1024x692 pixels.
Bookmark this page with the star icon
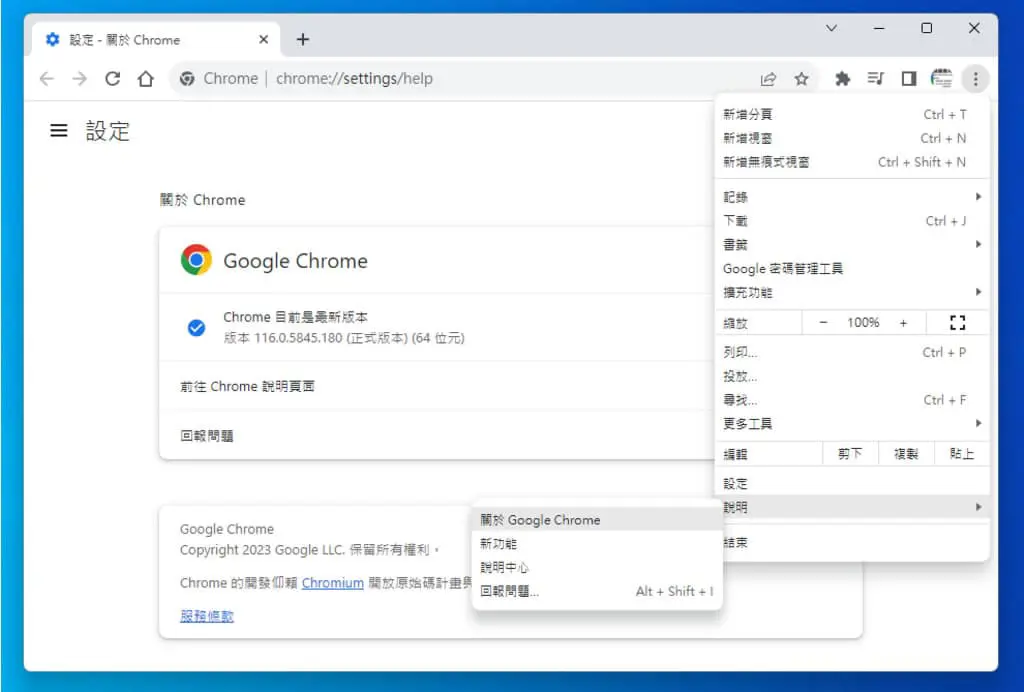point(801,79)
